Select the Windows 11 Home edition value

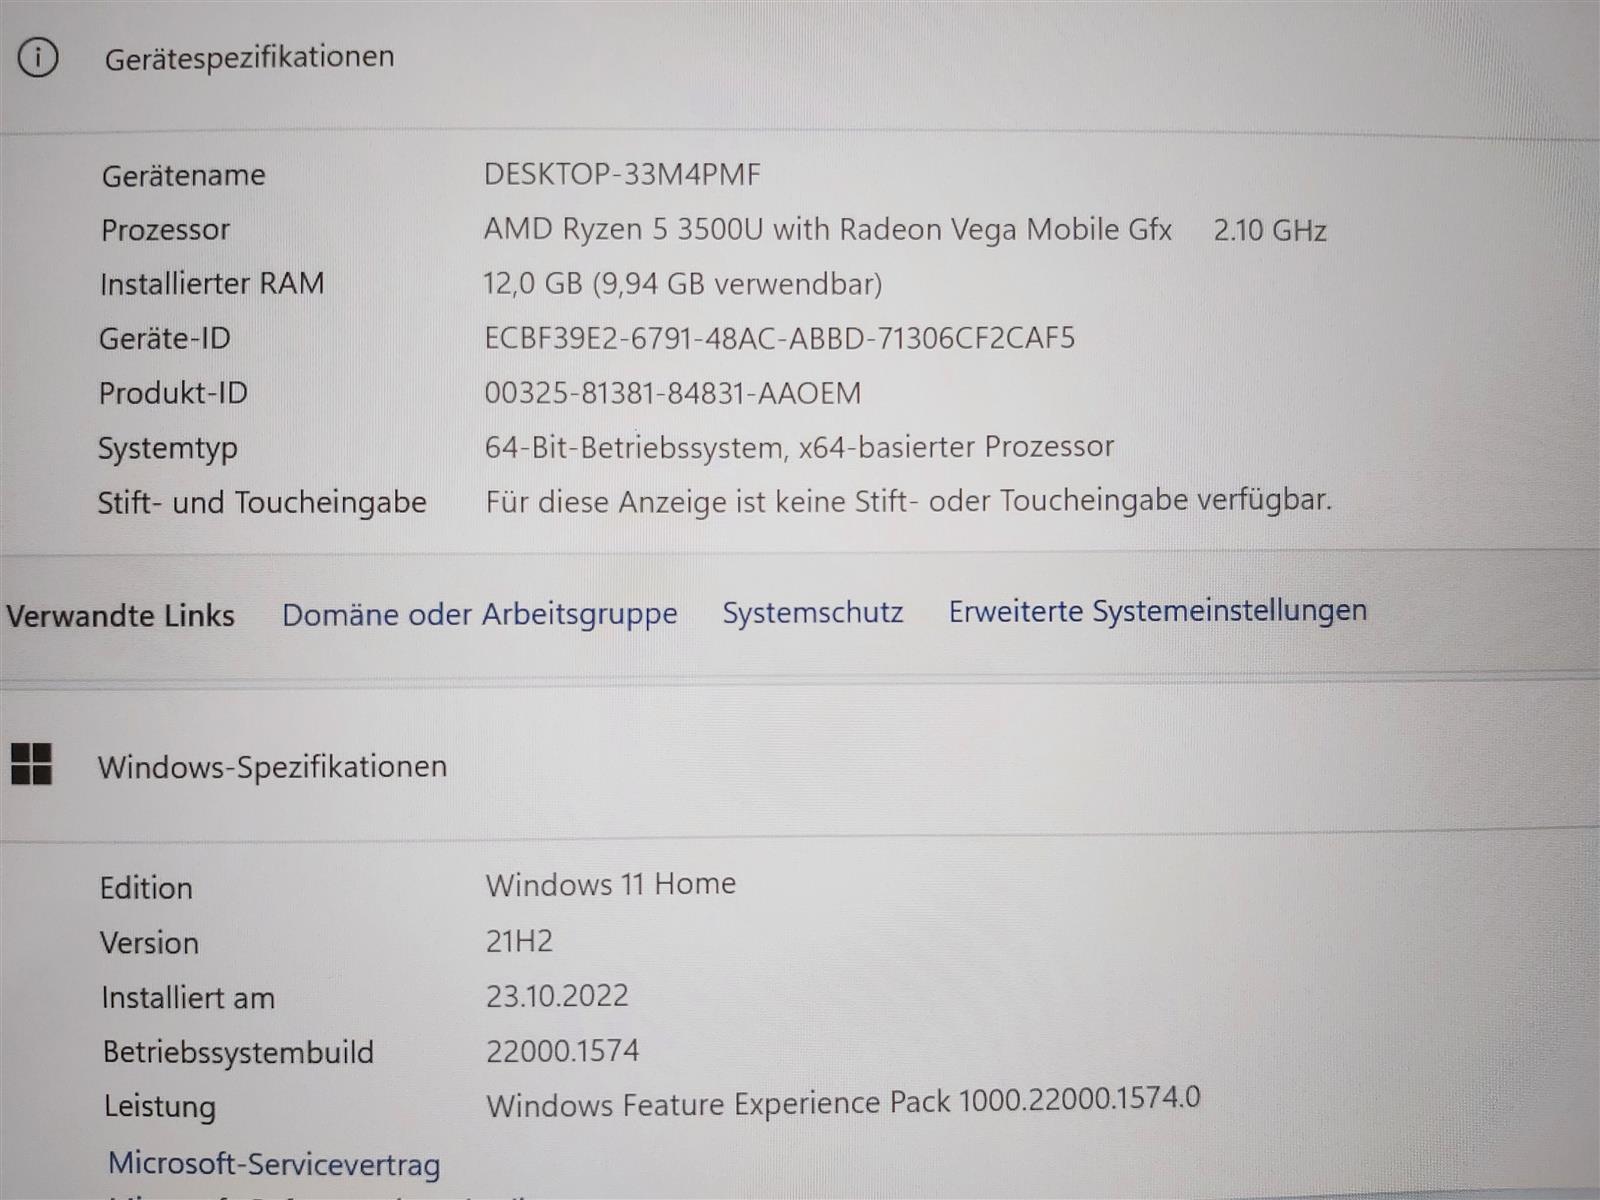coord(610,884)
